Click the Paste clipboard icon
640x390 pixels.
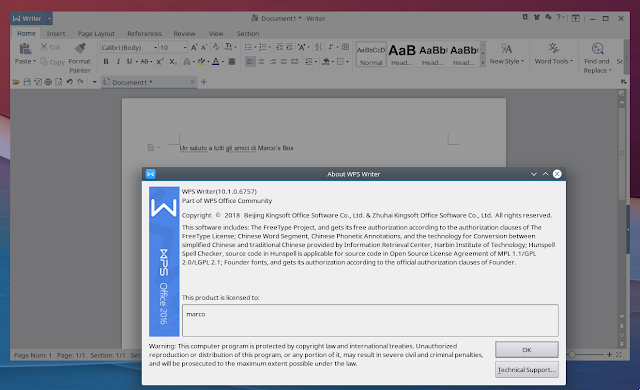pyautogui.click(x=25, y=49)
